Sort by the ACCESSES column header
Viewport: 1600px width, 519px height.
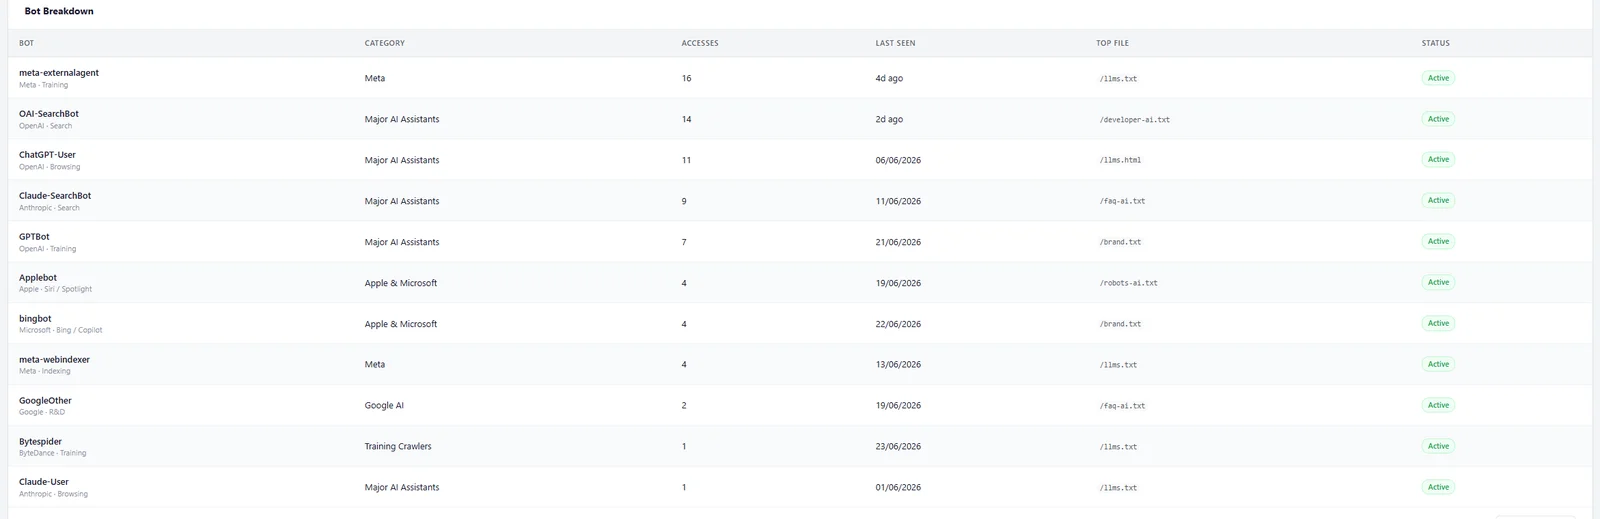(x=700, y=43)
